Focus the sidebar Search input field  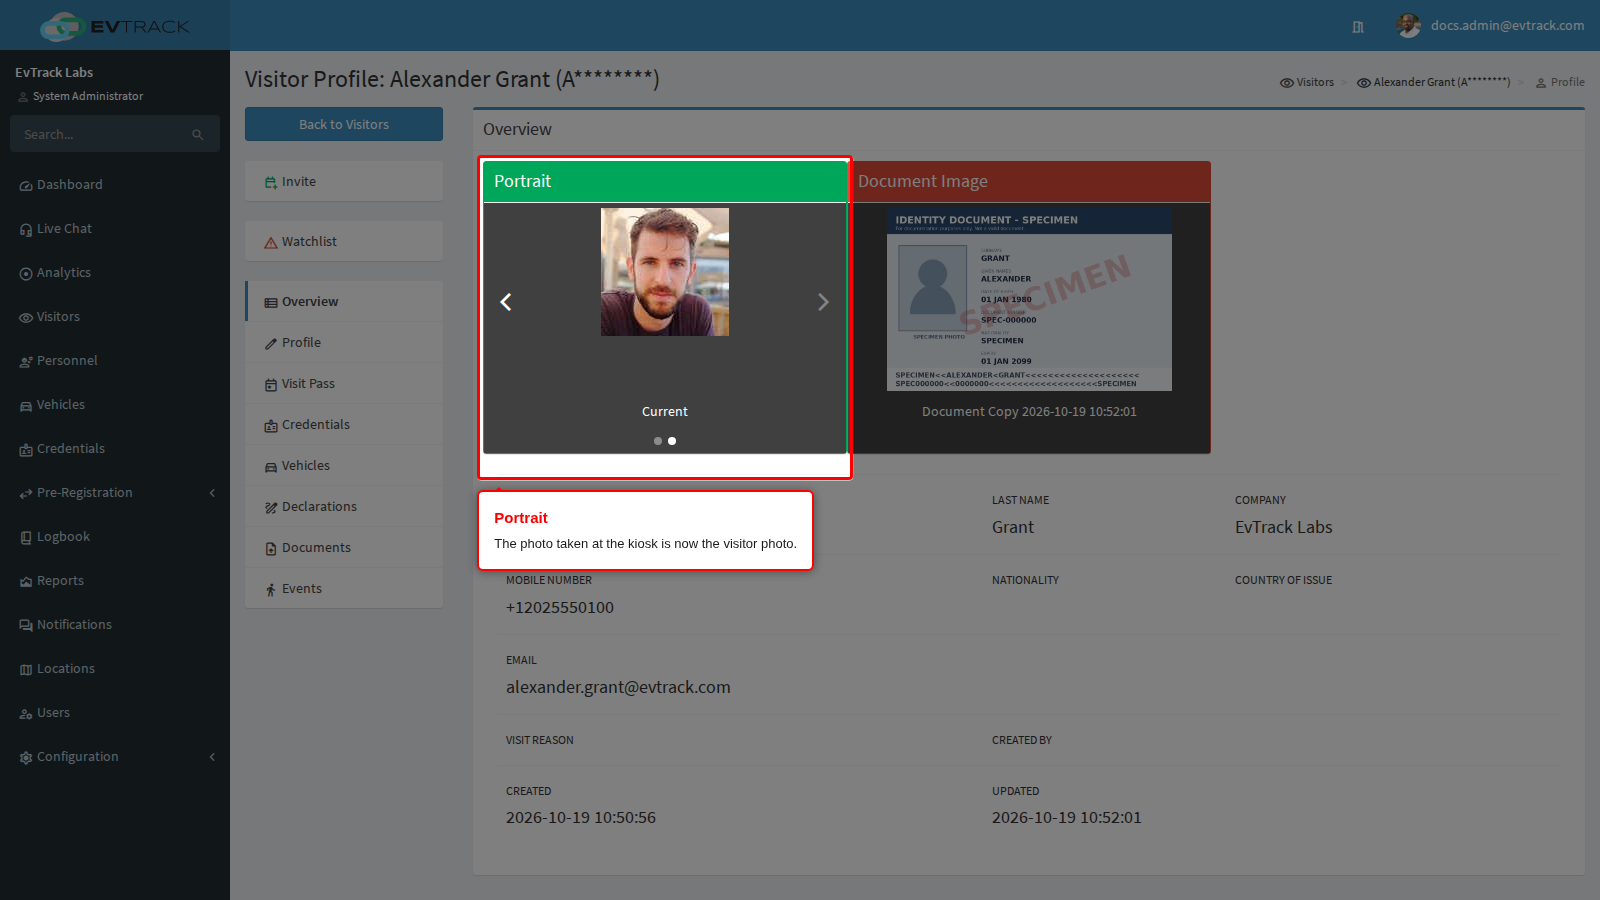[x=100, y=134]
